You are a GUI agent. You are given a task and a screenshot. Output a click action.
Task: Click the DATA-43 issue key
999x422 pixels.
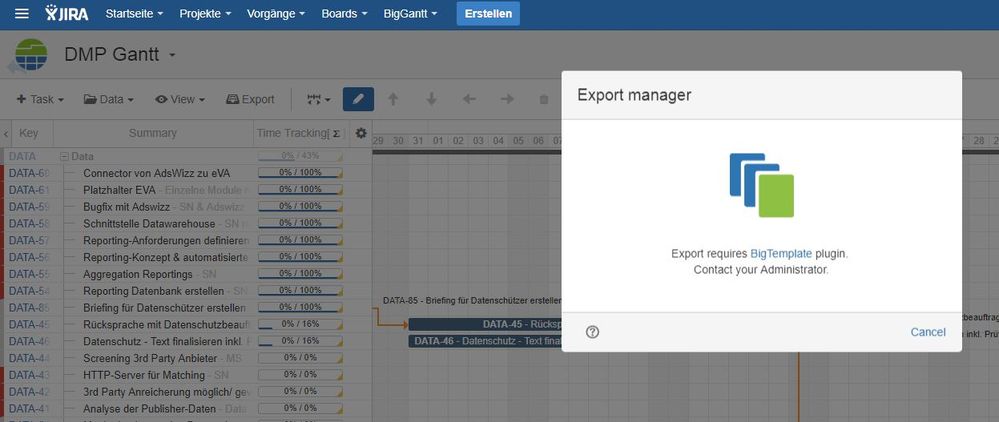(29, 375)
